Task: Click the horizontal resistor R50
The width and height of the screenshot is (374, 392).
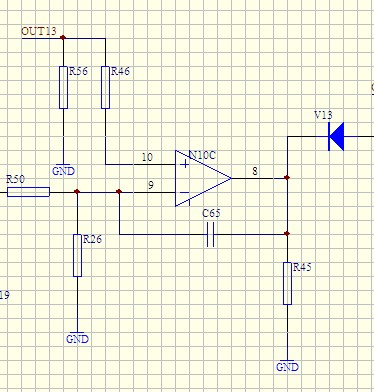Action: point(28,192)
